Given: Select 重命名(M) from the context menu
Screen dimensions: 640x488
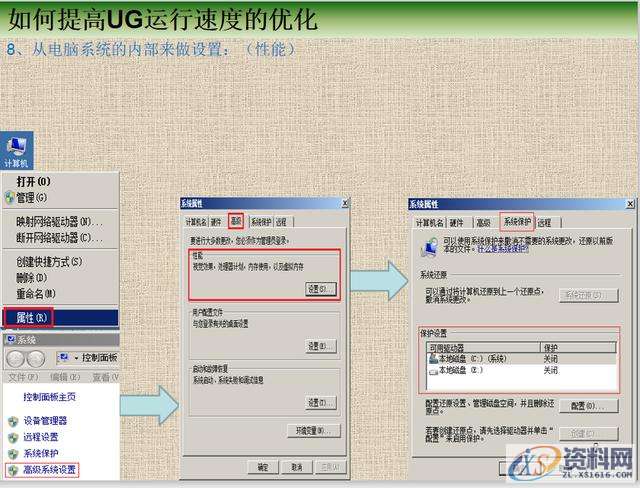Looking at the screenshot, I should [36, 294].
